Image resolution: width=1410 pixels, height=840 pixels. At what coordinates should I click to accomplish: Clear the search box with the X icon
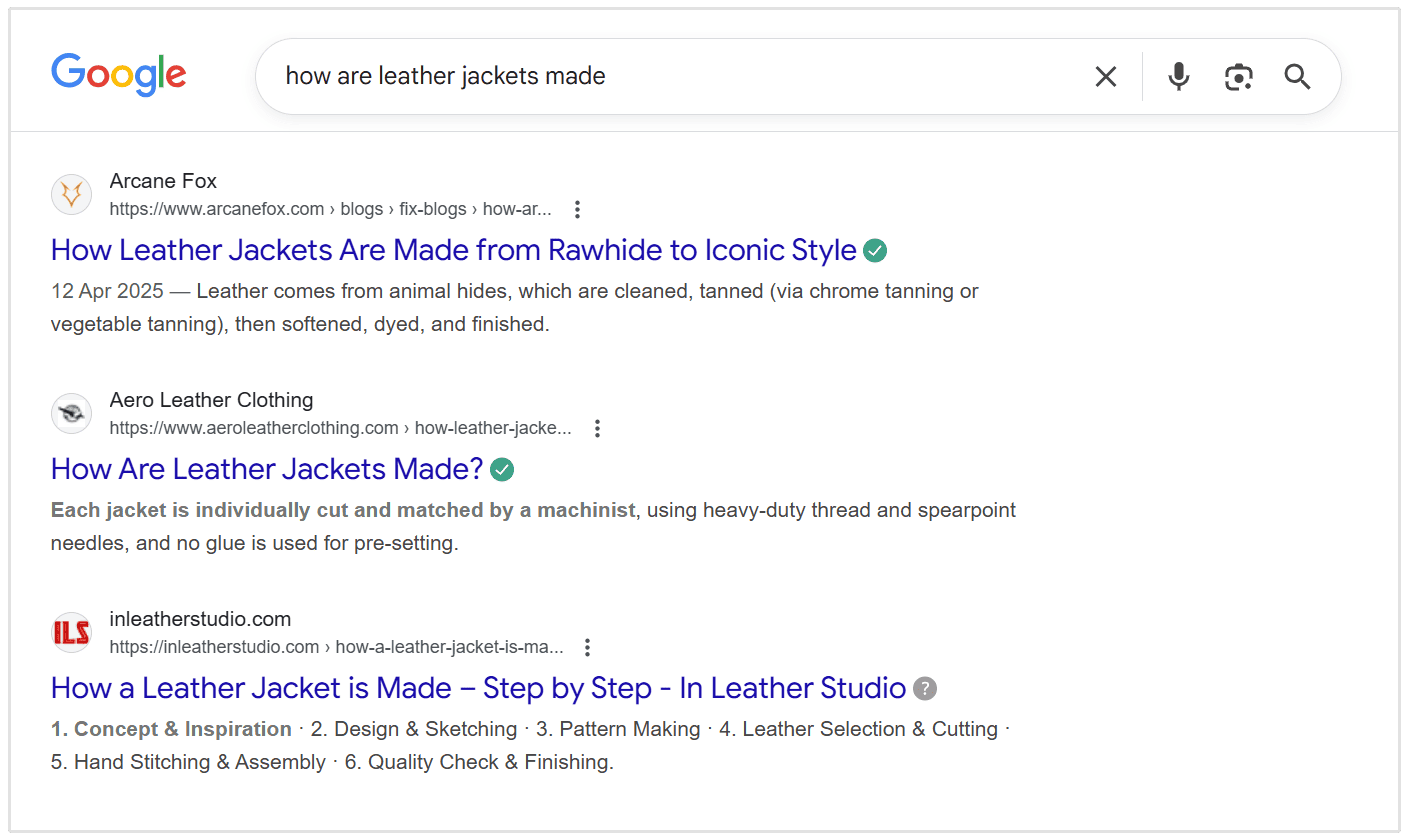click(x=1105, y=76)
